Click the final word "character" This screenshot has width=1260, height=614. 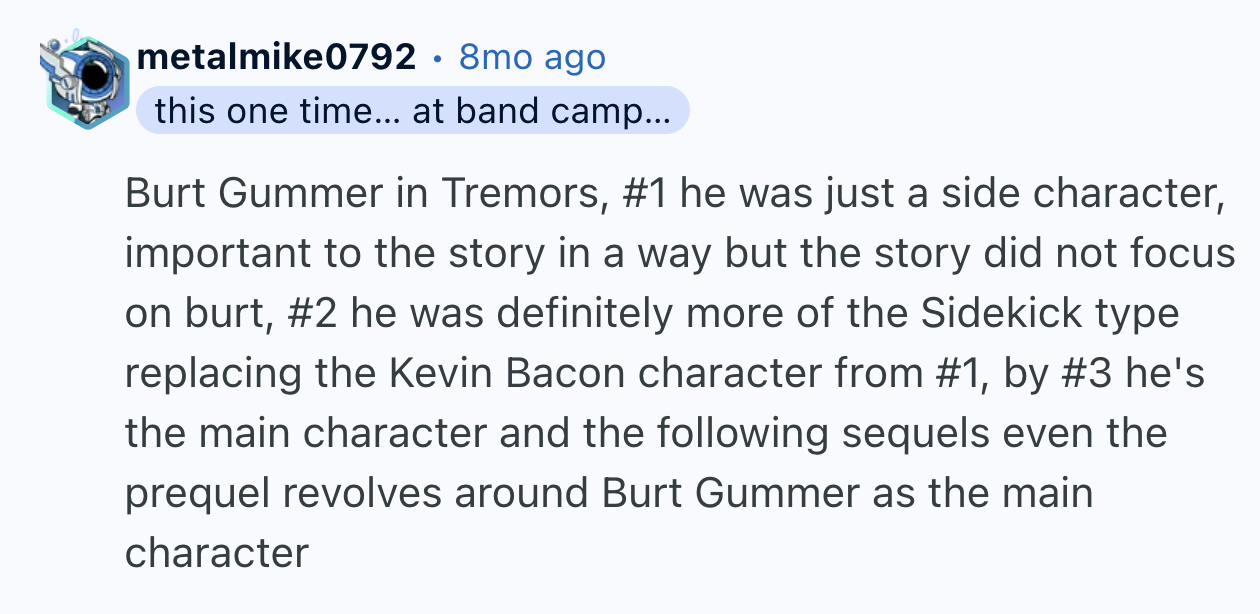pyautogui.click(x=217, y=553)
